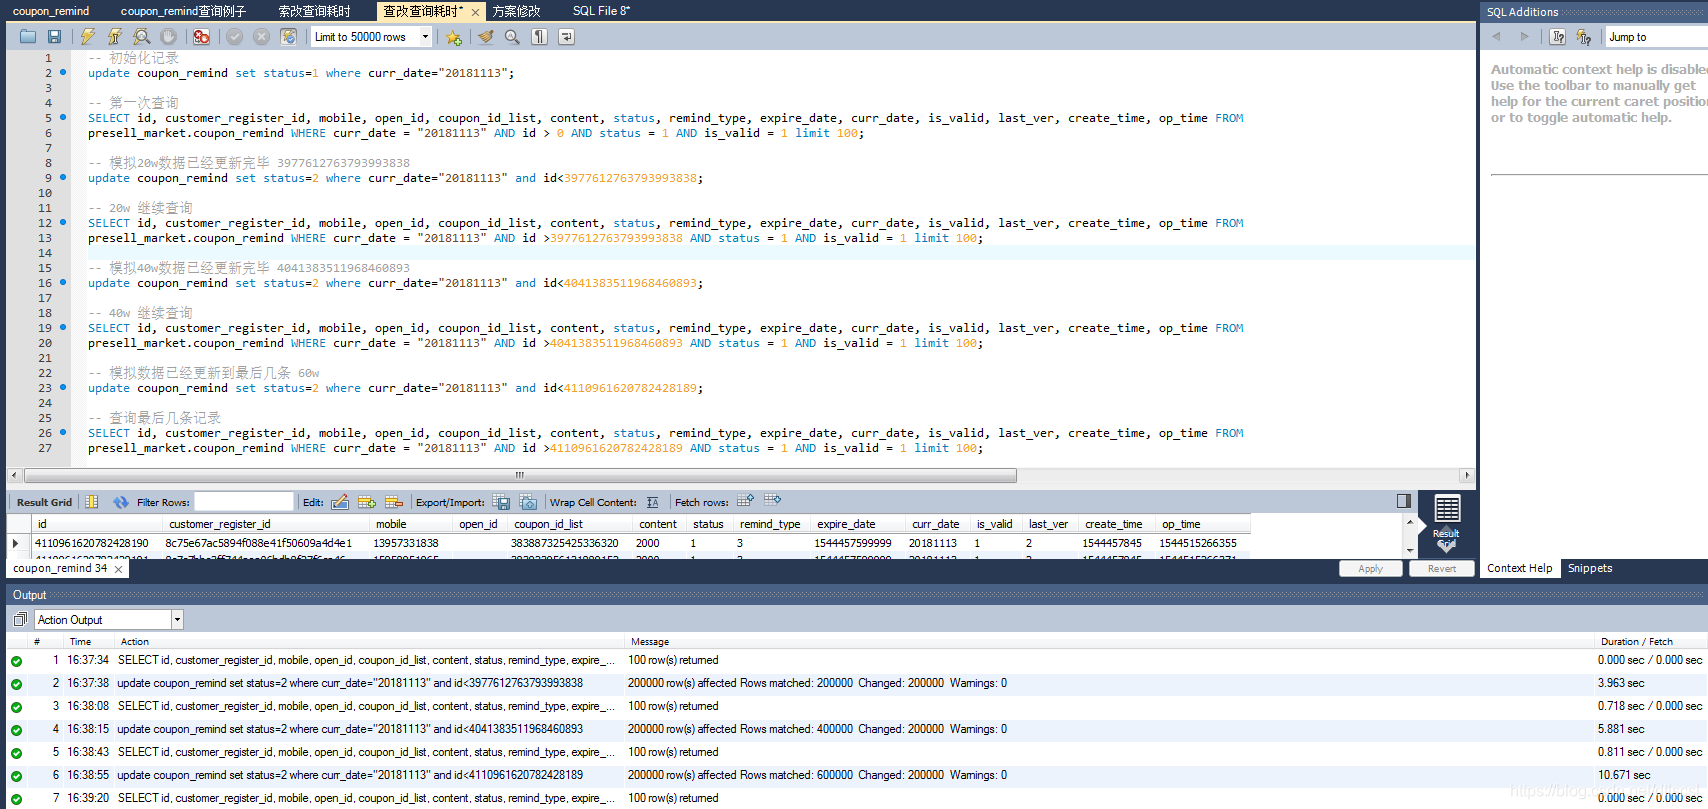Focus the Filter Rows input field
1708x809 pixels.
(243, 502)
